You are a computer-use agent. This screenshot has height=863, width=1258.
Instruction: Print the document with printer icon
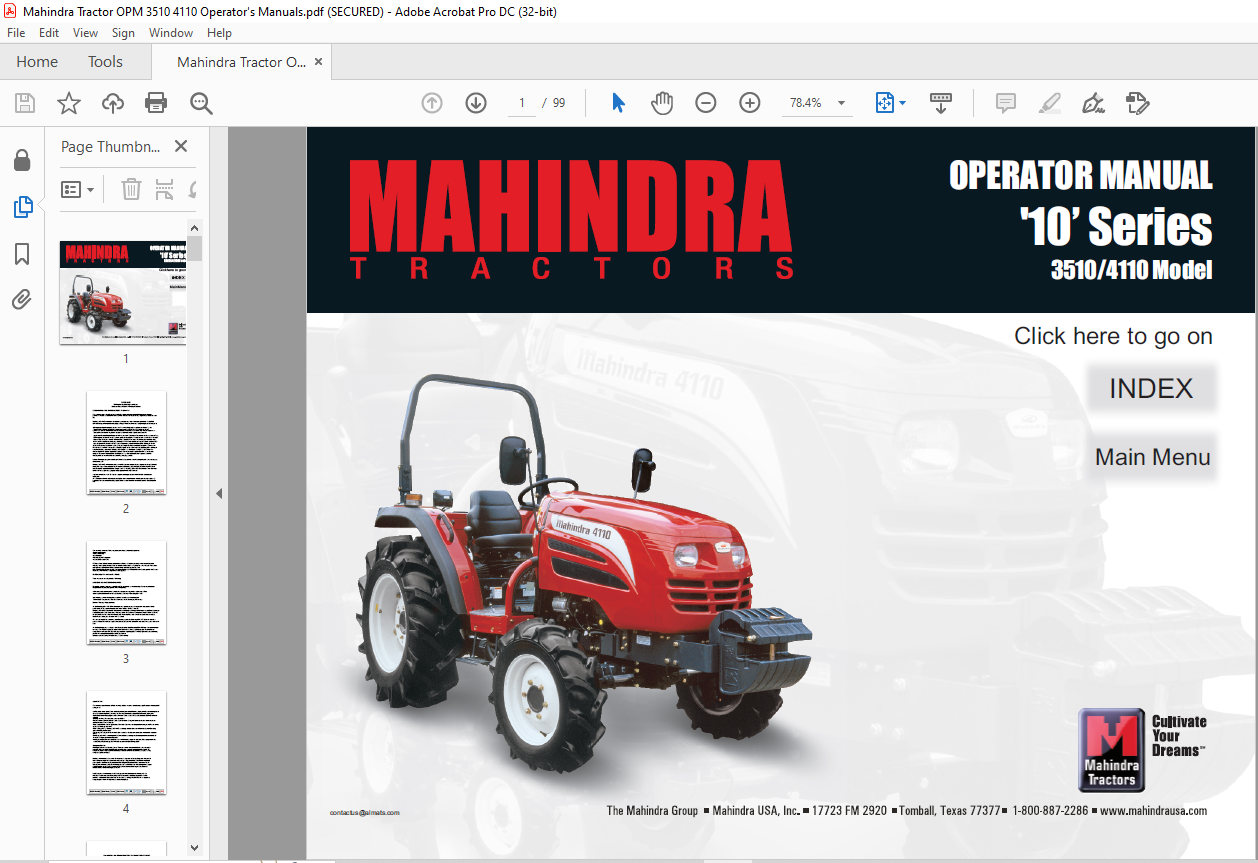[x=156, y=103]
